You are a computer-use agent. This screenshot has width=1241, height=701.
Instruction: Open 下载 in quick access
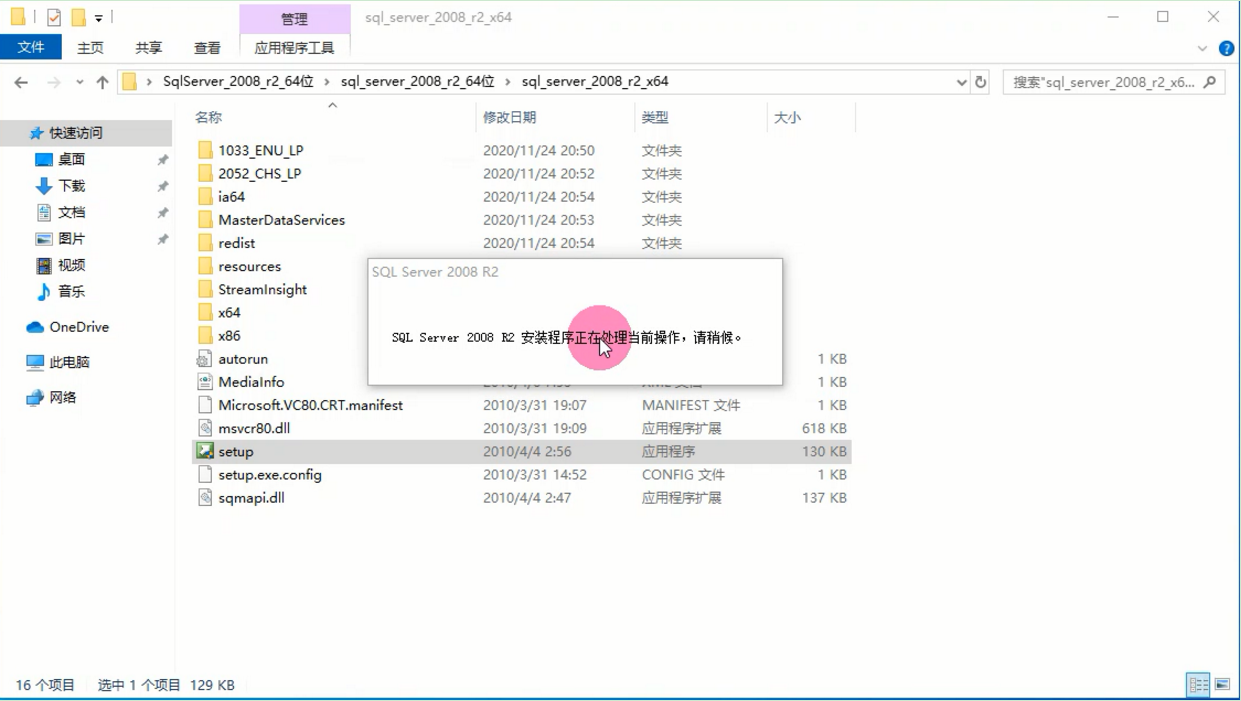click(60, 186)
